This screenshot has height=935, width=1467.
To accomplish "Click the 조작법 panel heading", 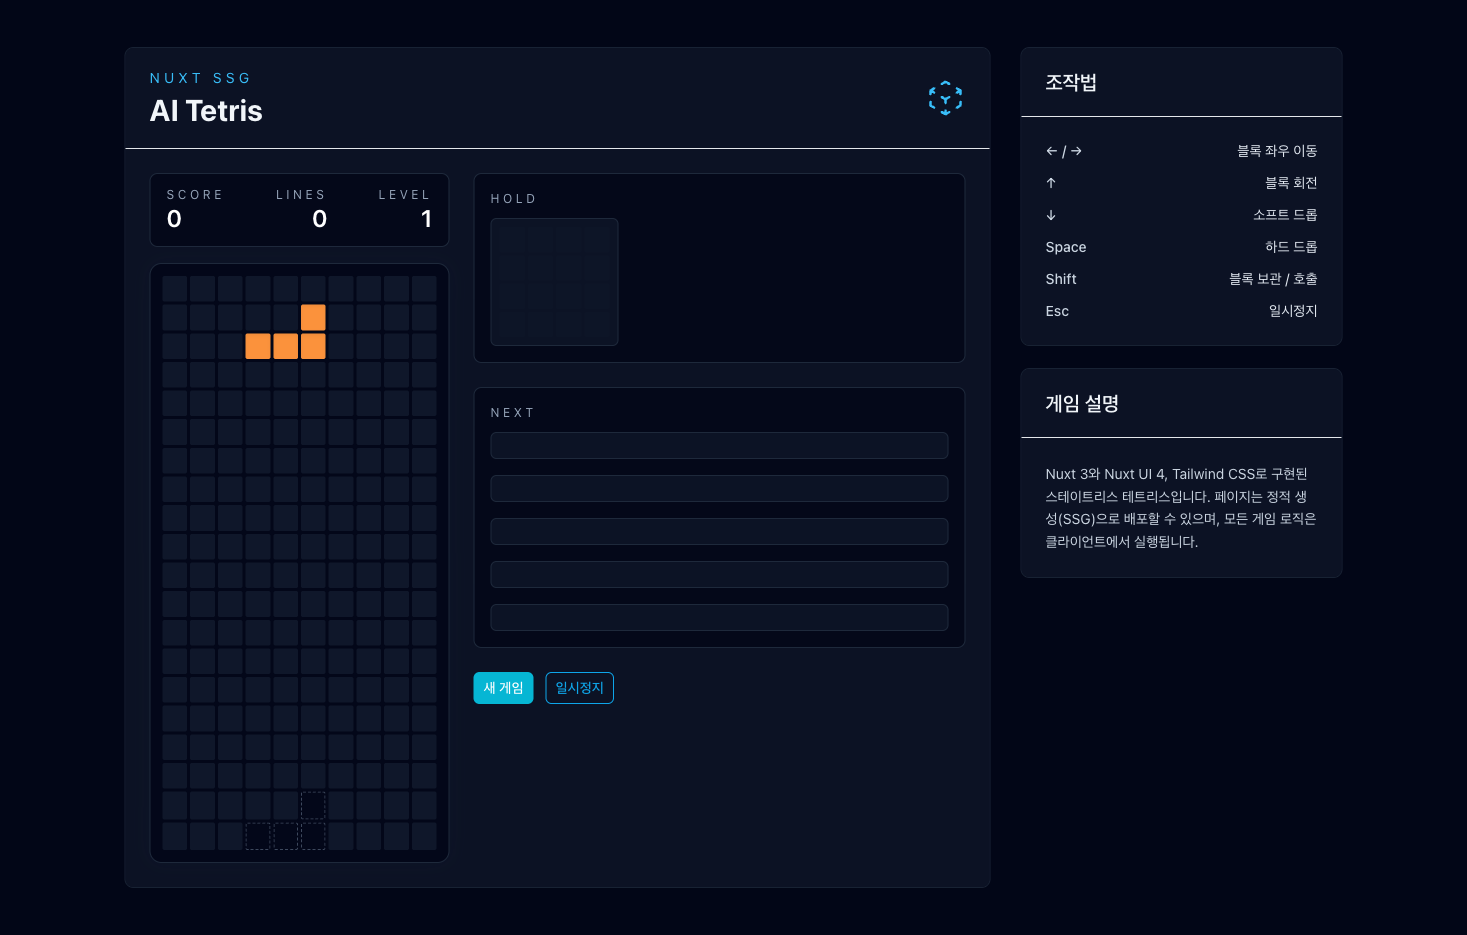I will pyautogui.click(x=1071, y=84).
